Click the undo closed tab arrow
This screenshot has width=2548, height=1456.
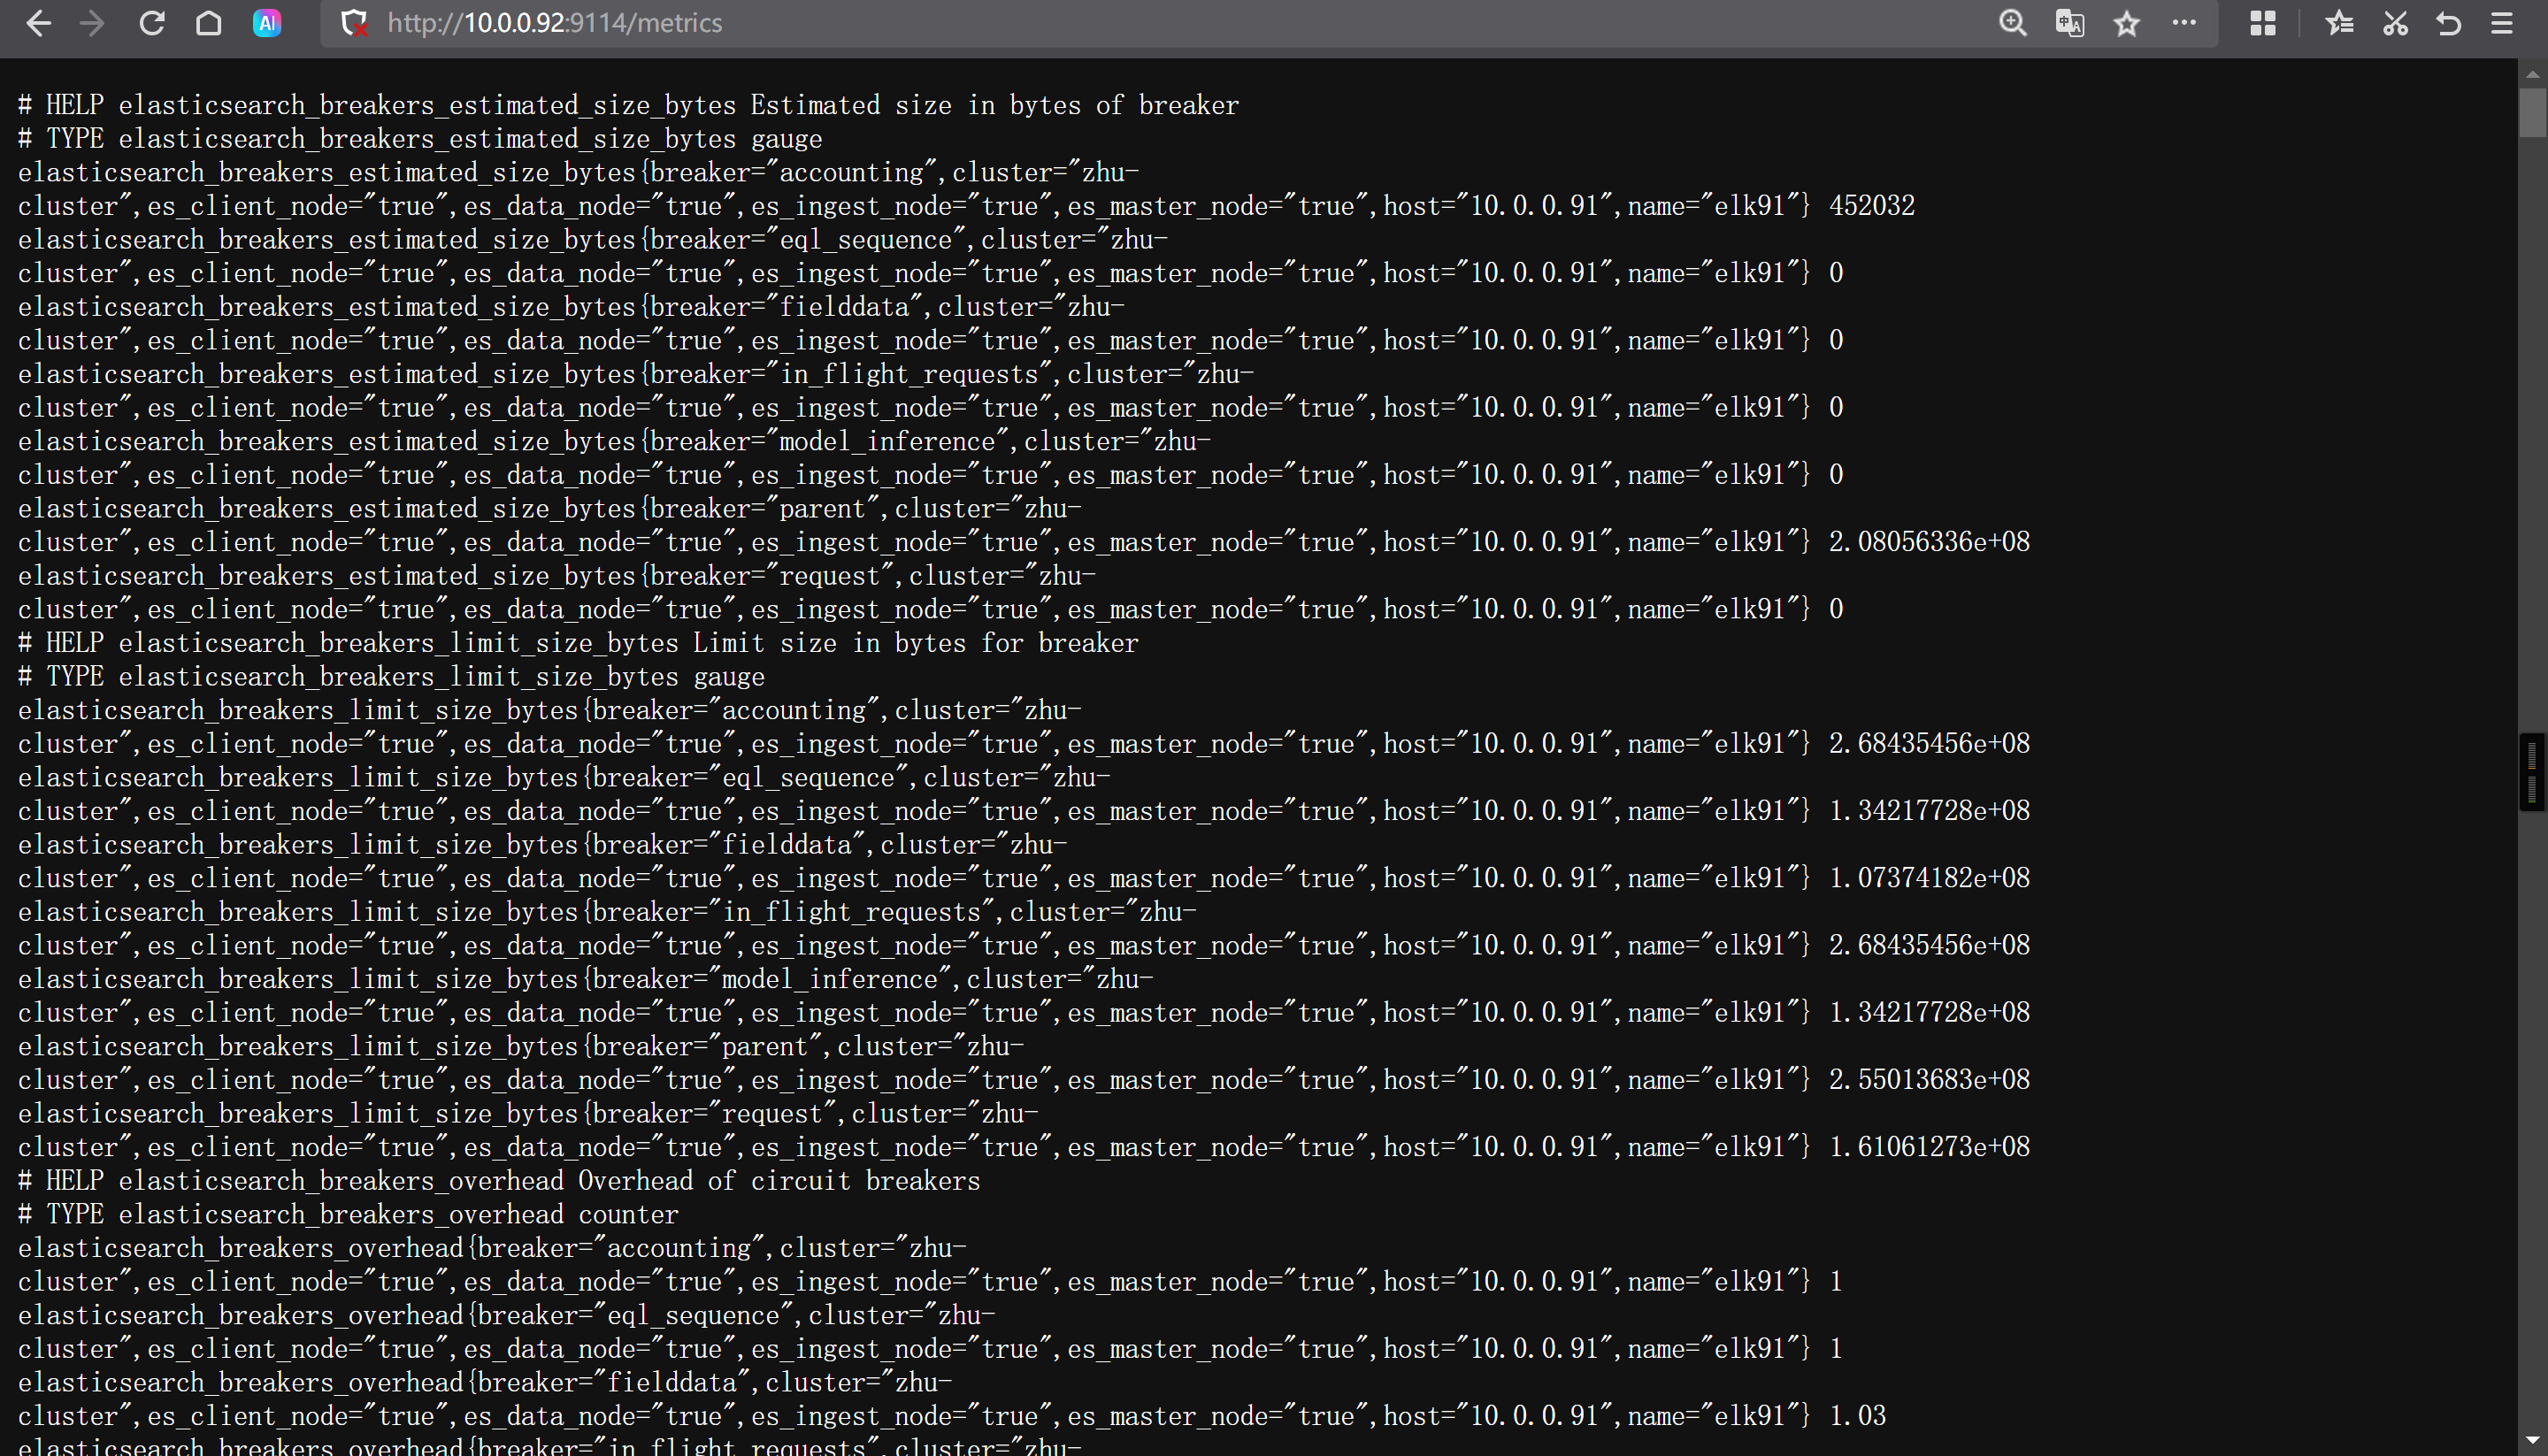(2448, 23)
